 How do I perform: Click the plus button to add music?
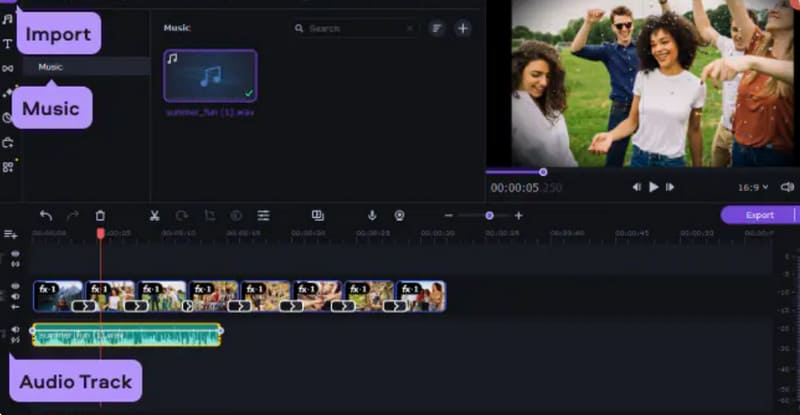click(462, 29)
